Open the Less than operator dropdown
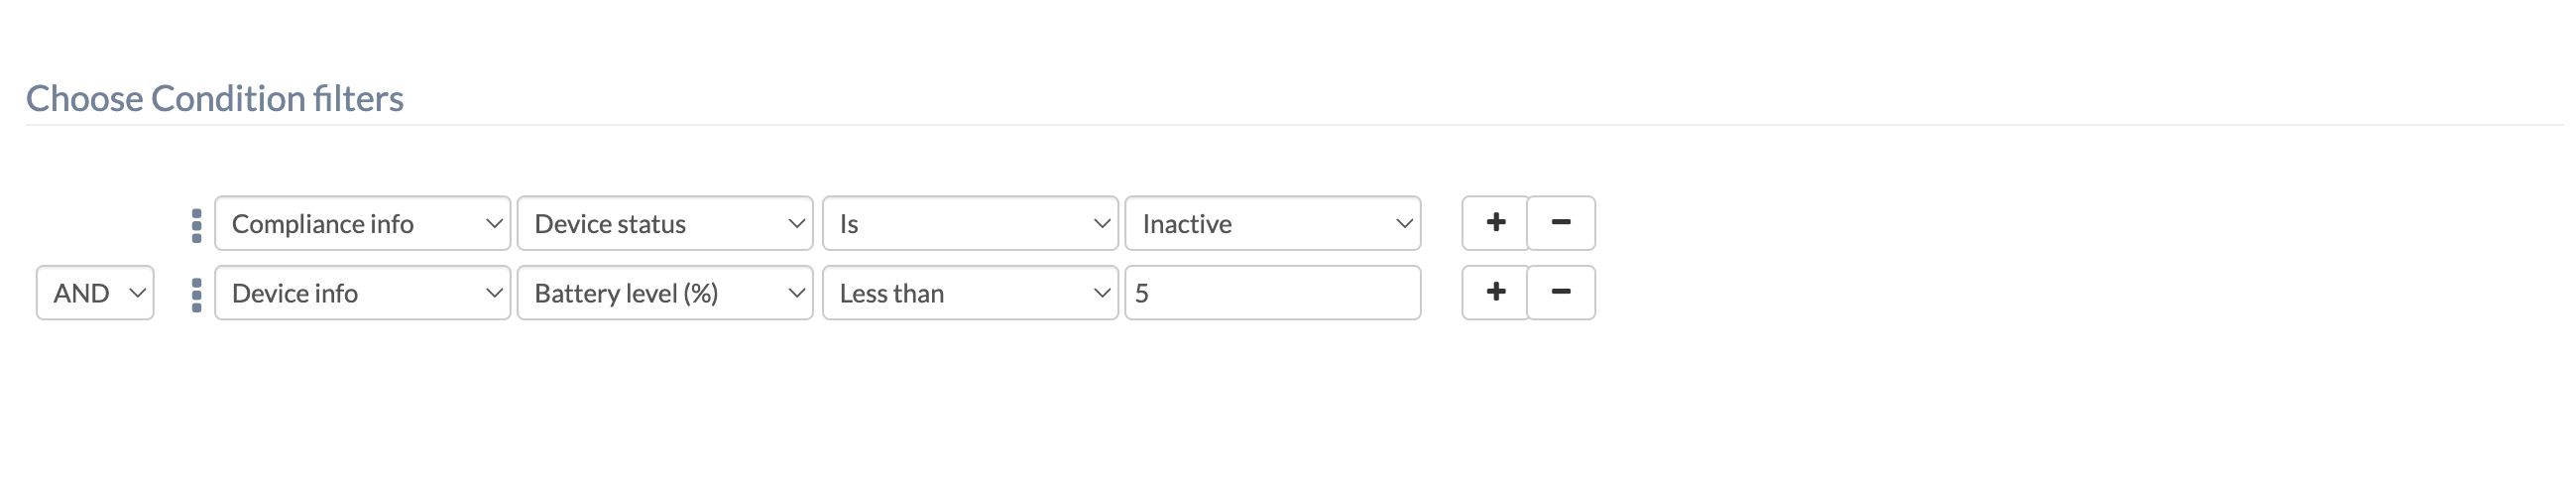2576x486 pixels. point(969,293)
